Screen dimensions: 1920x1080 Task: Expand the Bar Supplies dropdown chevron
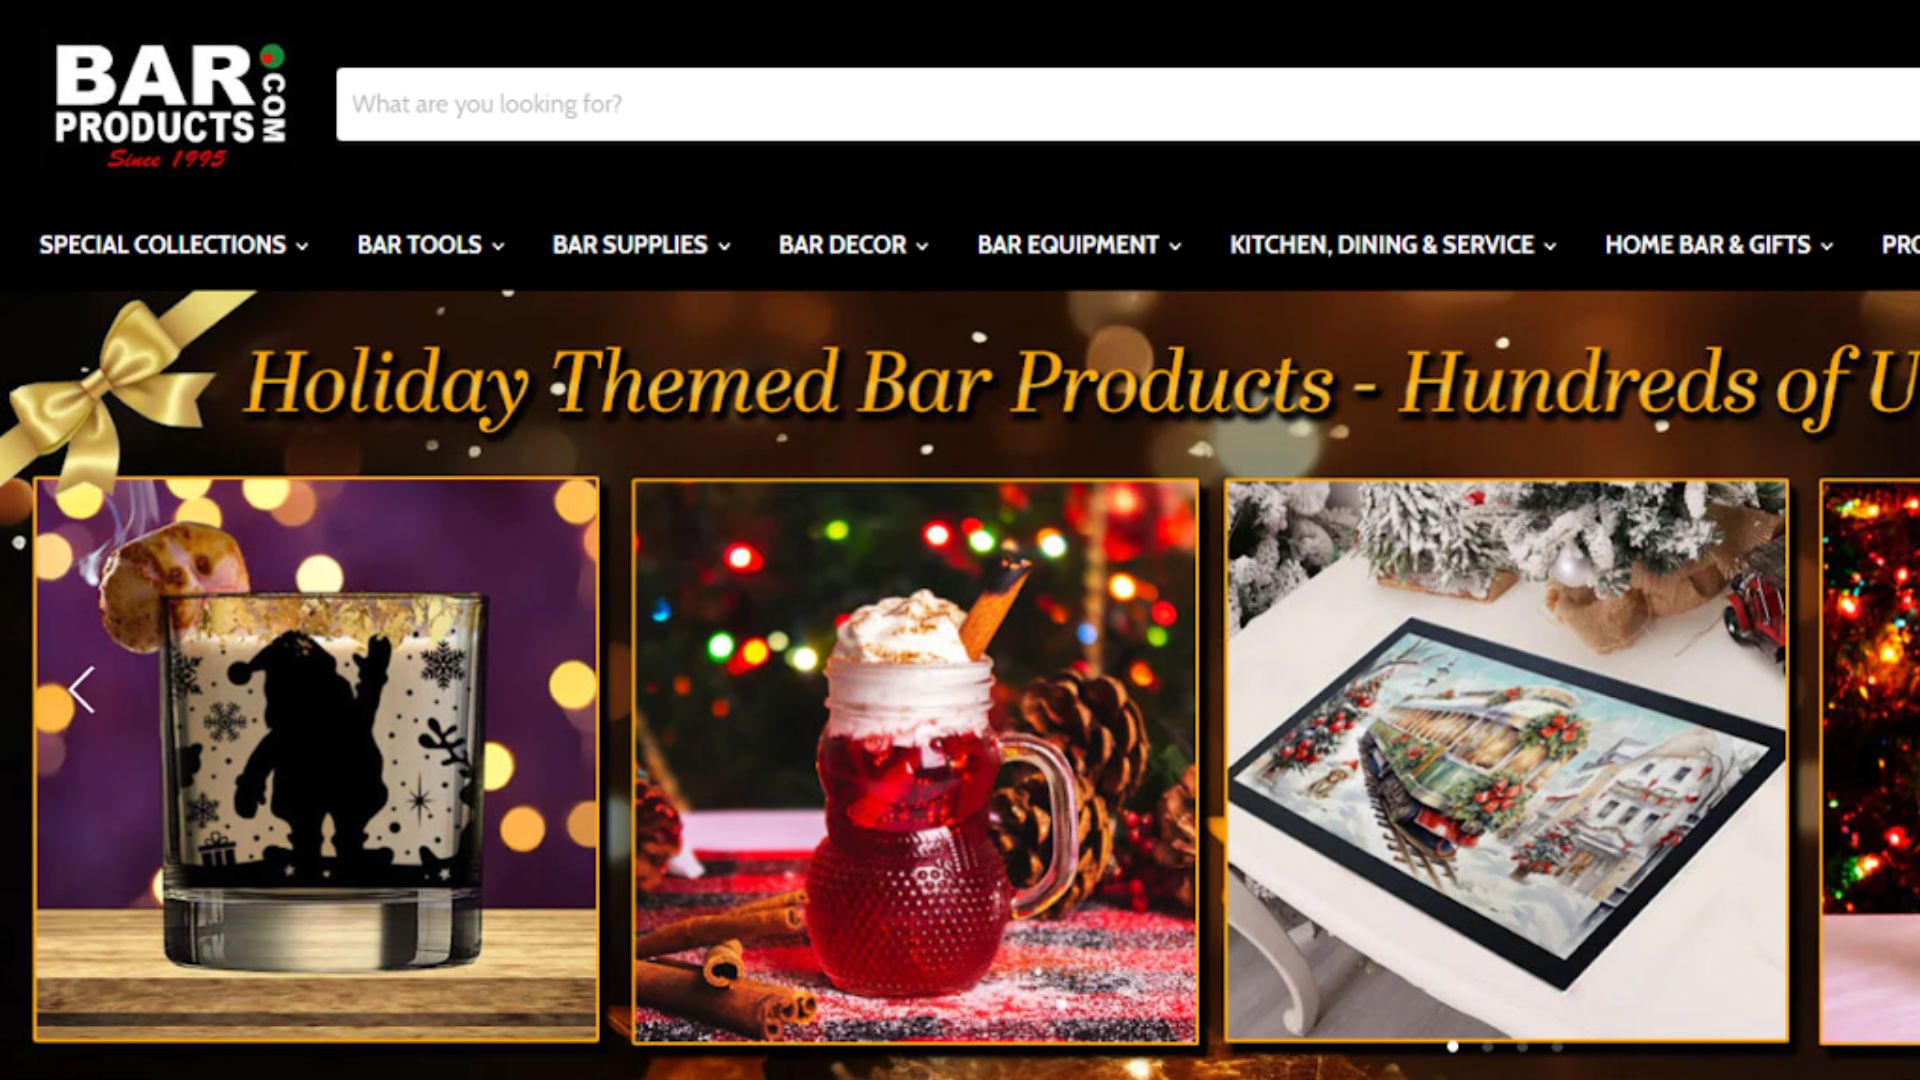(x=724, y=246)
